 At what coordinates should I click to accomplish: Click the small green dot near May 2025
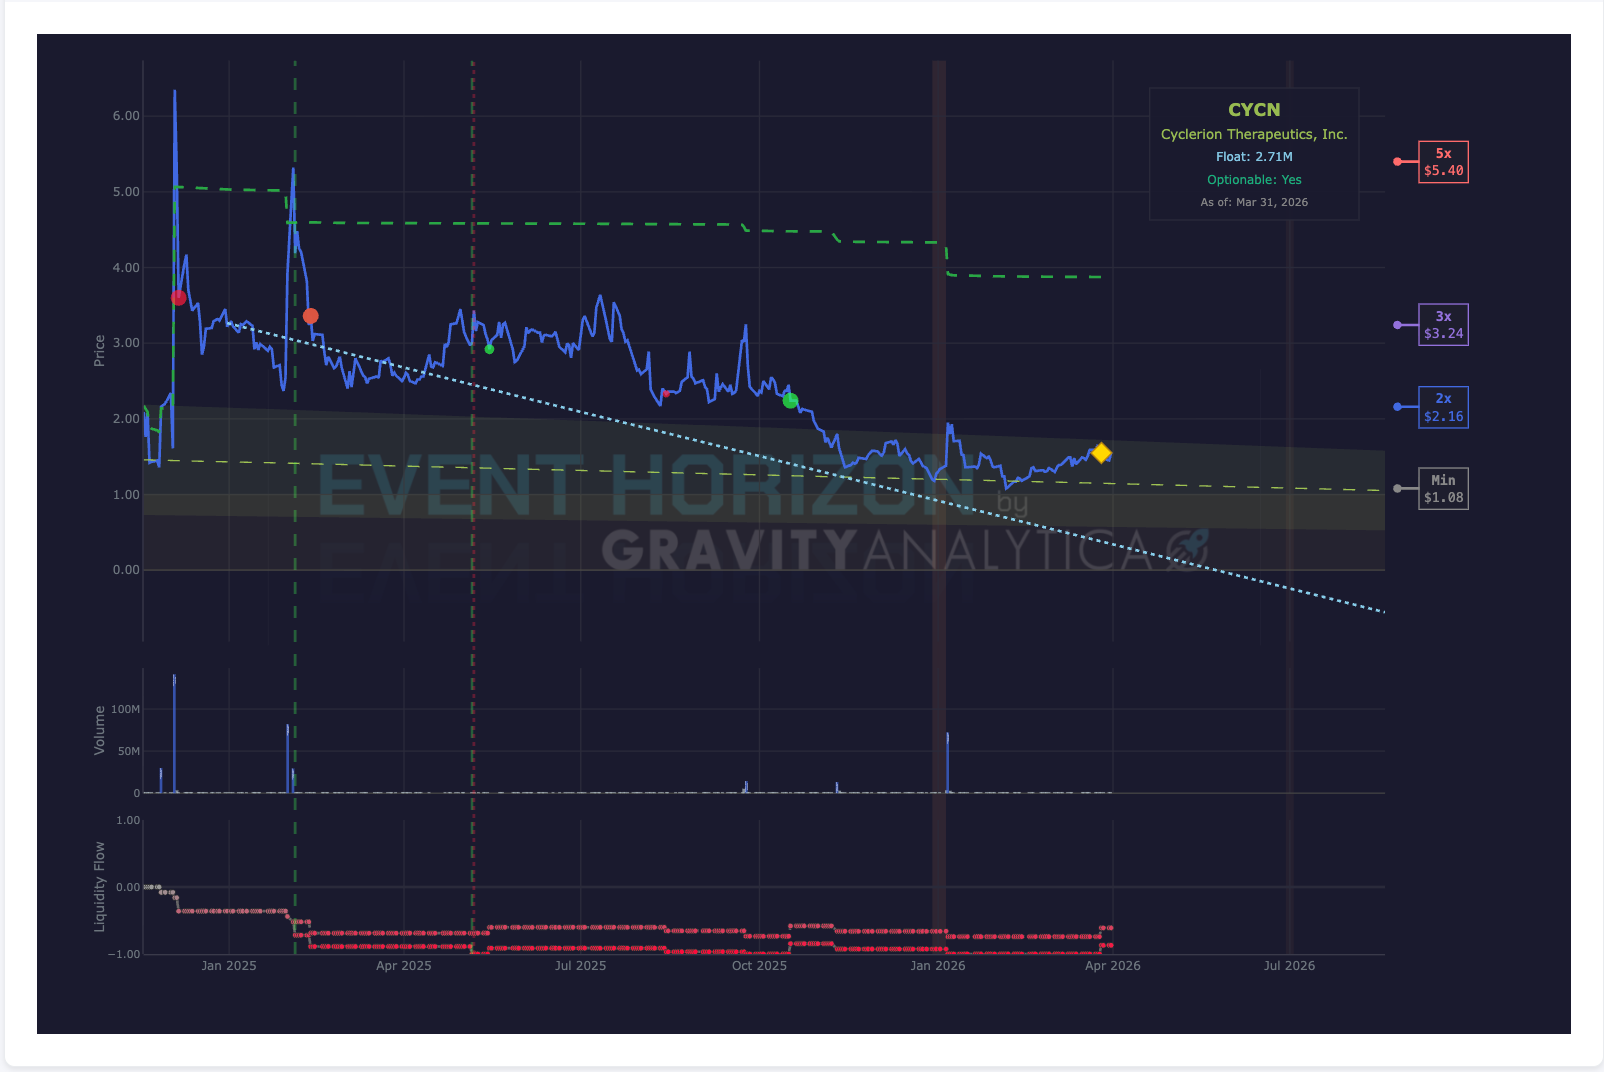[x=489, y=349]
